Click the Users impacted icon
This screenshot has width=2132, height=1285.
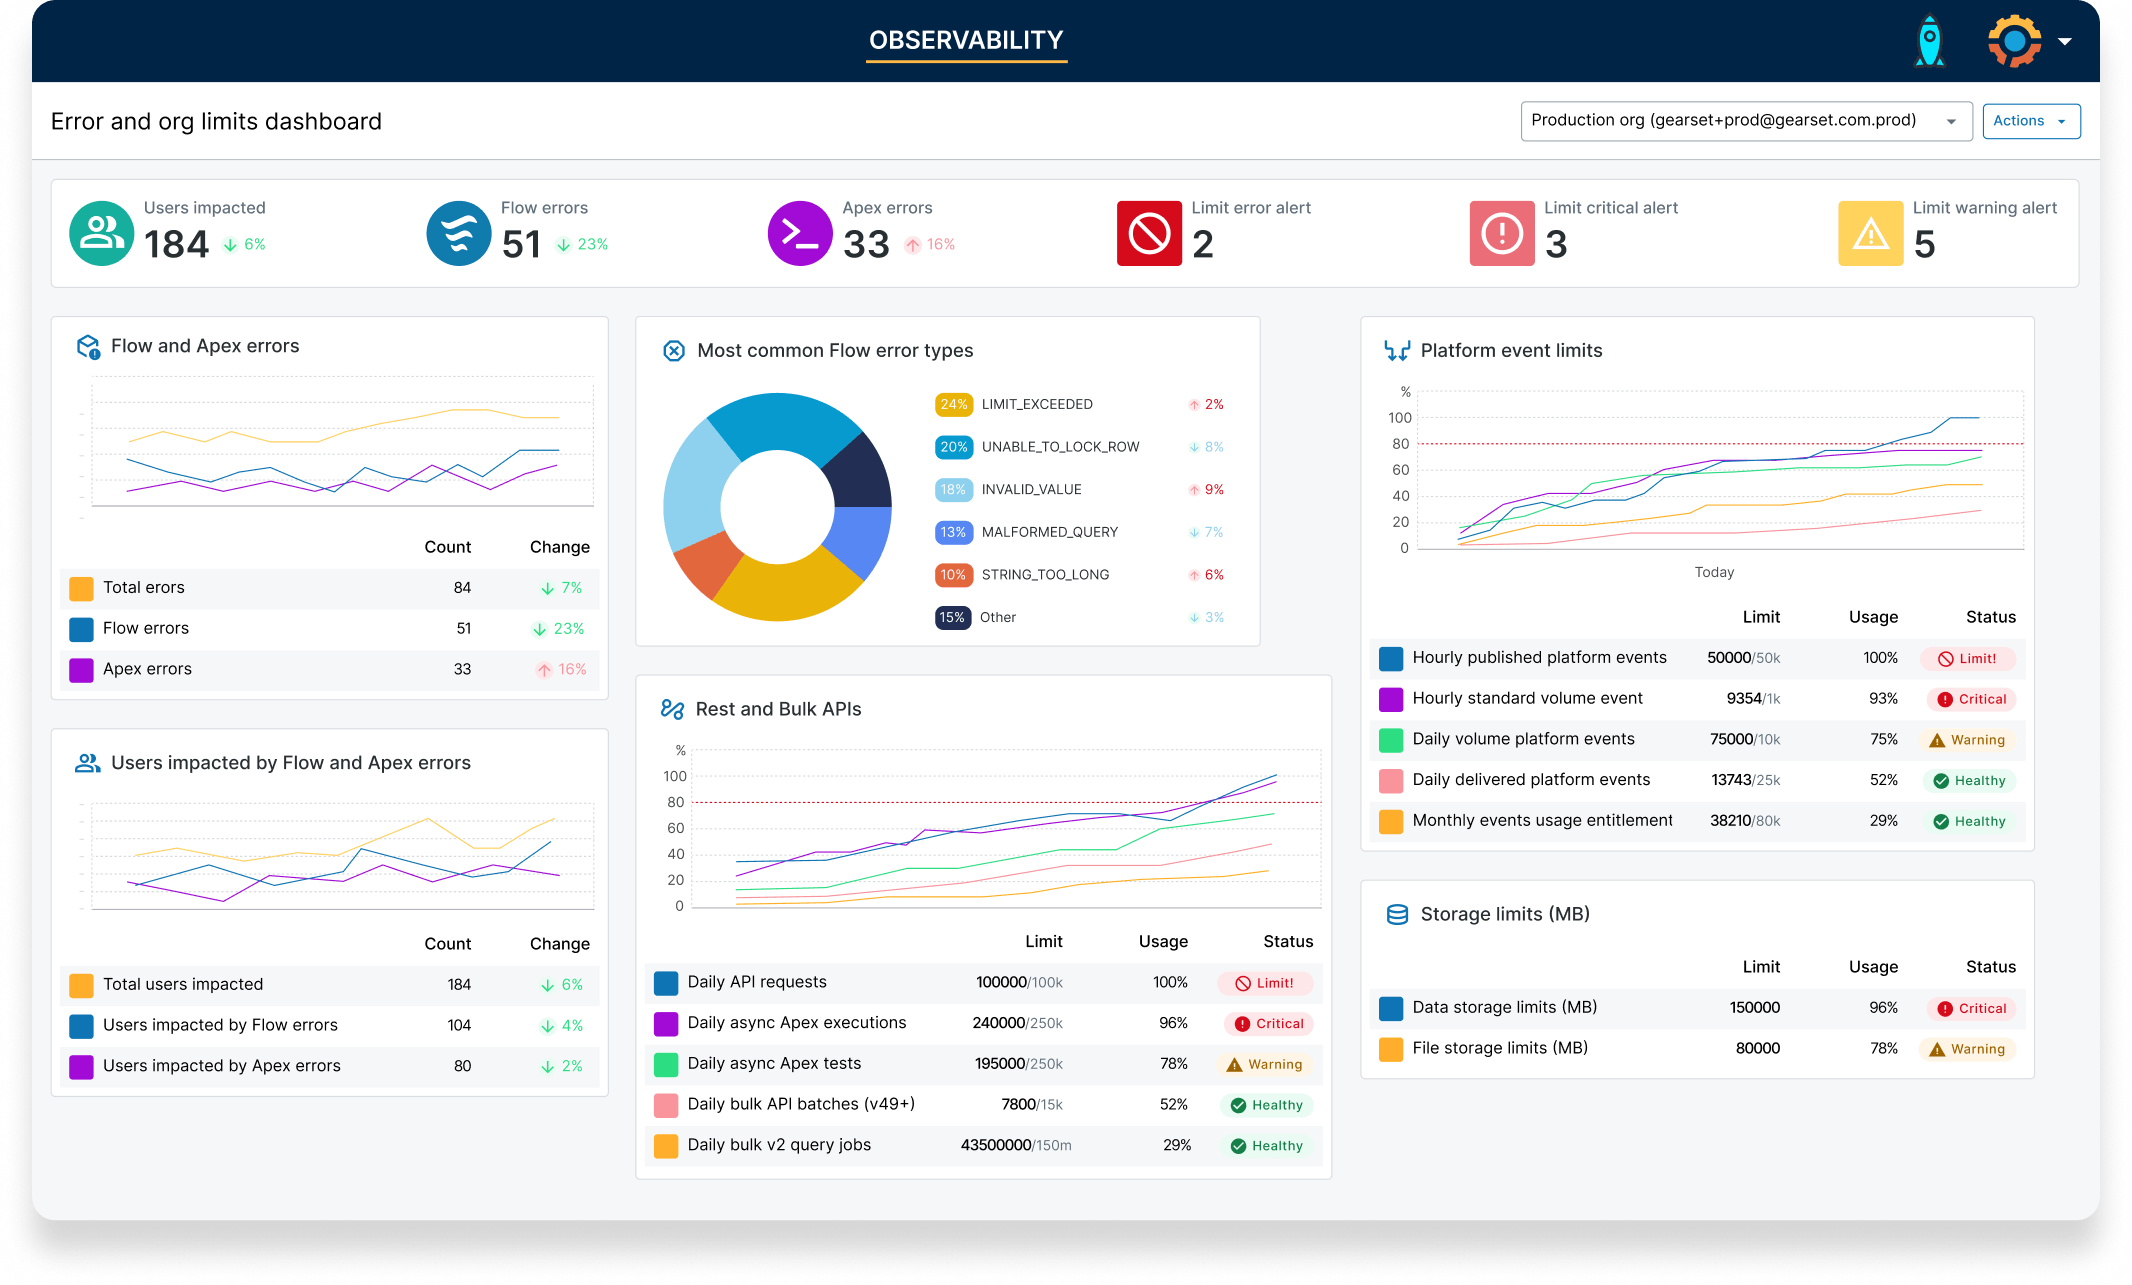[100, 233]
